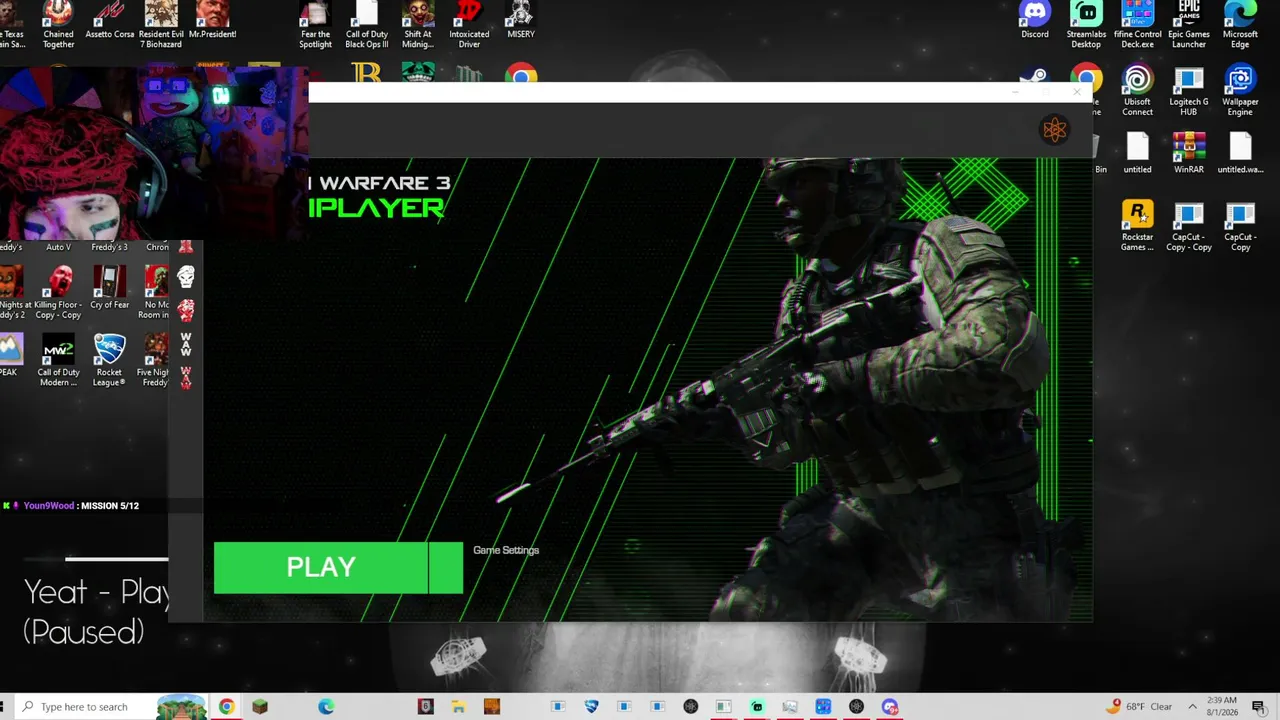The width and height of the screenshot is (1280, 720).
Task: Select the WinRAR desktop icon
Action: (x=1189, y=153)
